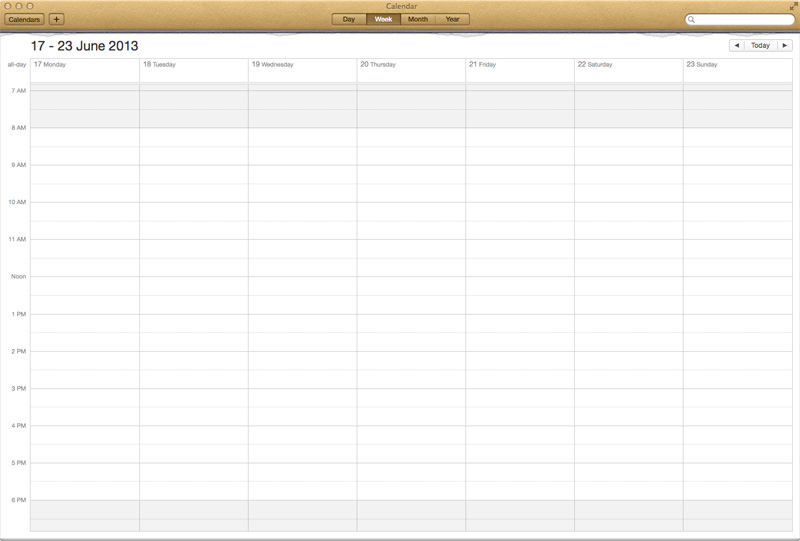Viewport: 800px width, 541px height.
Task: Open the Calendars list button
Action: point(24,19)
